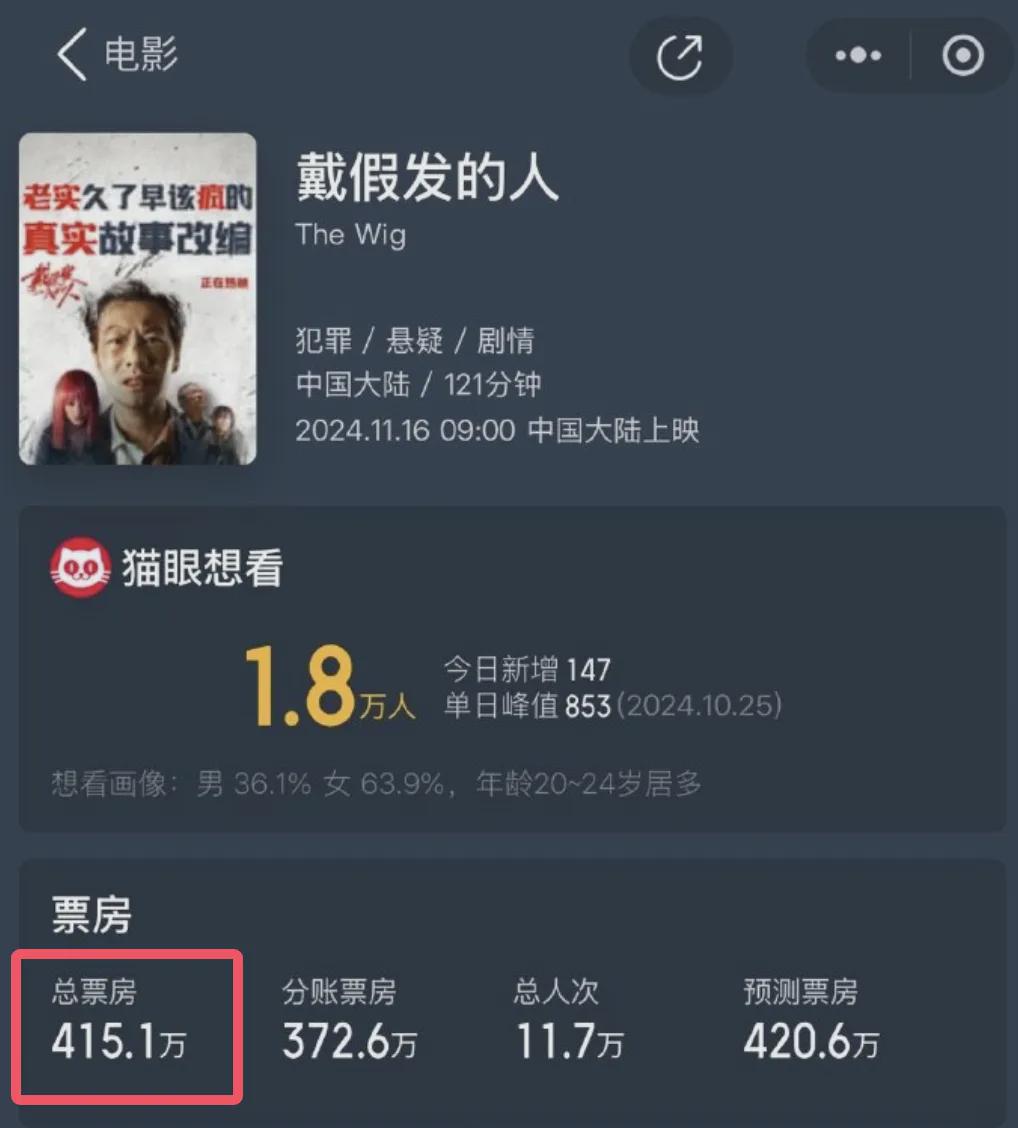Open the Maoyan cat logo icon

[81, 568]
